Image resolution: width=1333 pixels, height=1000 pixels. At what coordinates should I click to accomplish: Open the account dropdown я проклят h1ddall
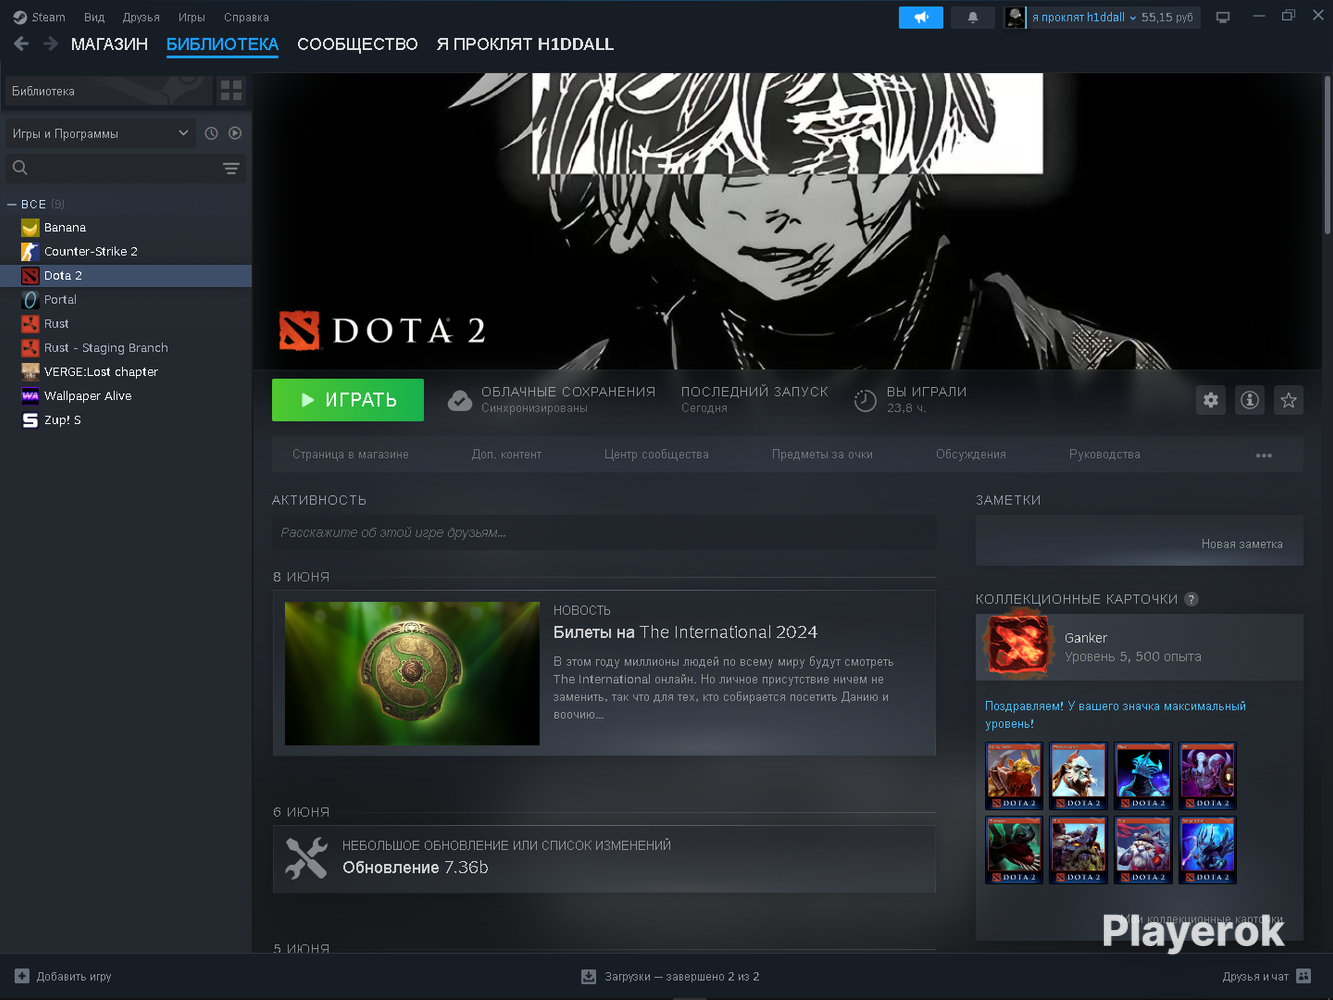[x=1084, y=17]
